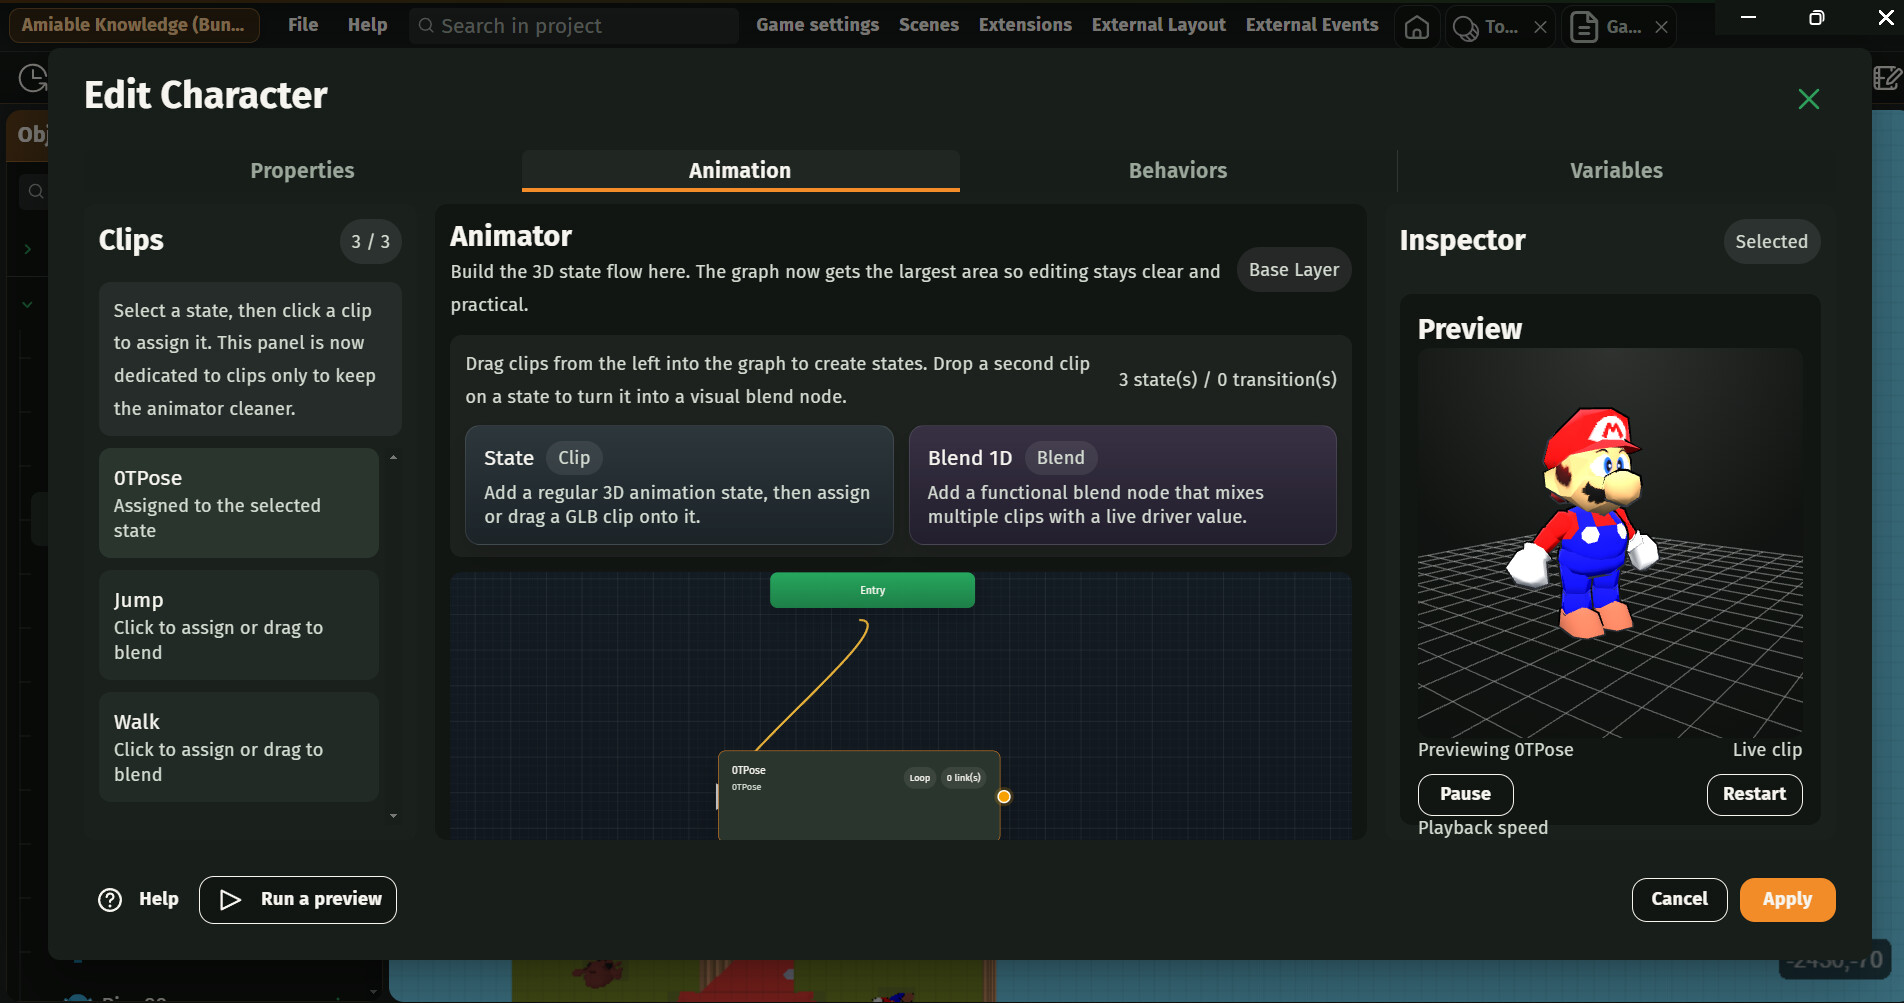Screen dimensions: 1904x1003
Task: Close the 'Ga...' editor tab
Action: tap(1661, 27)
